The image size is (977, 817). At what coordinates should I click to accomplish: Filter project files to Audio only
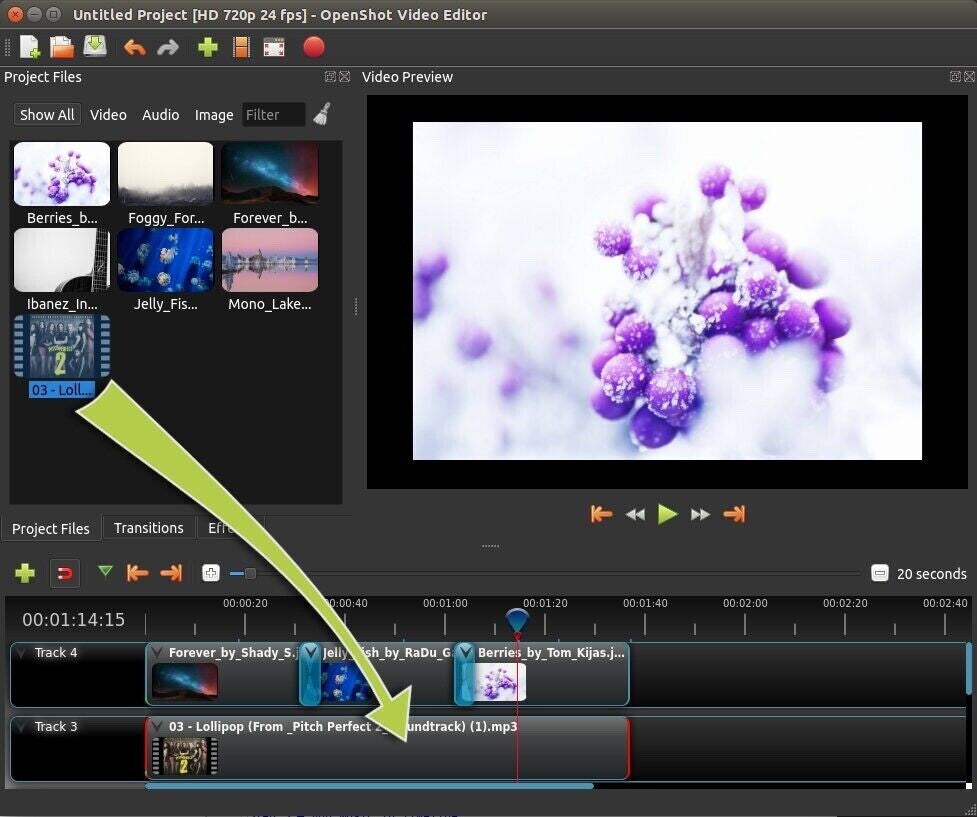click(x=160, y=114)
